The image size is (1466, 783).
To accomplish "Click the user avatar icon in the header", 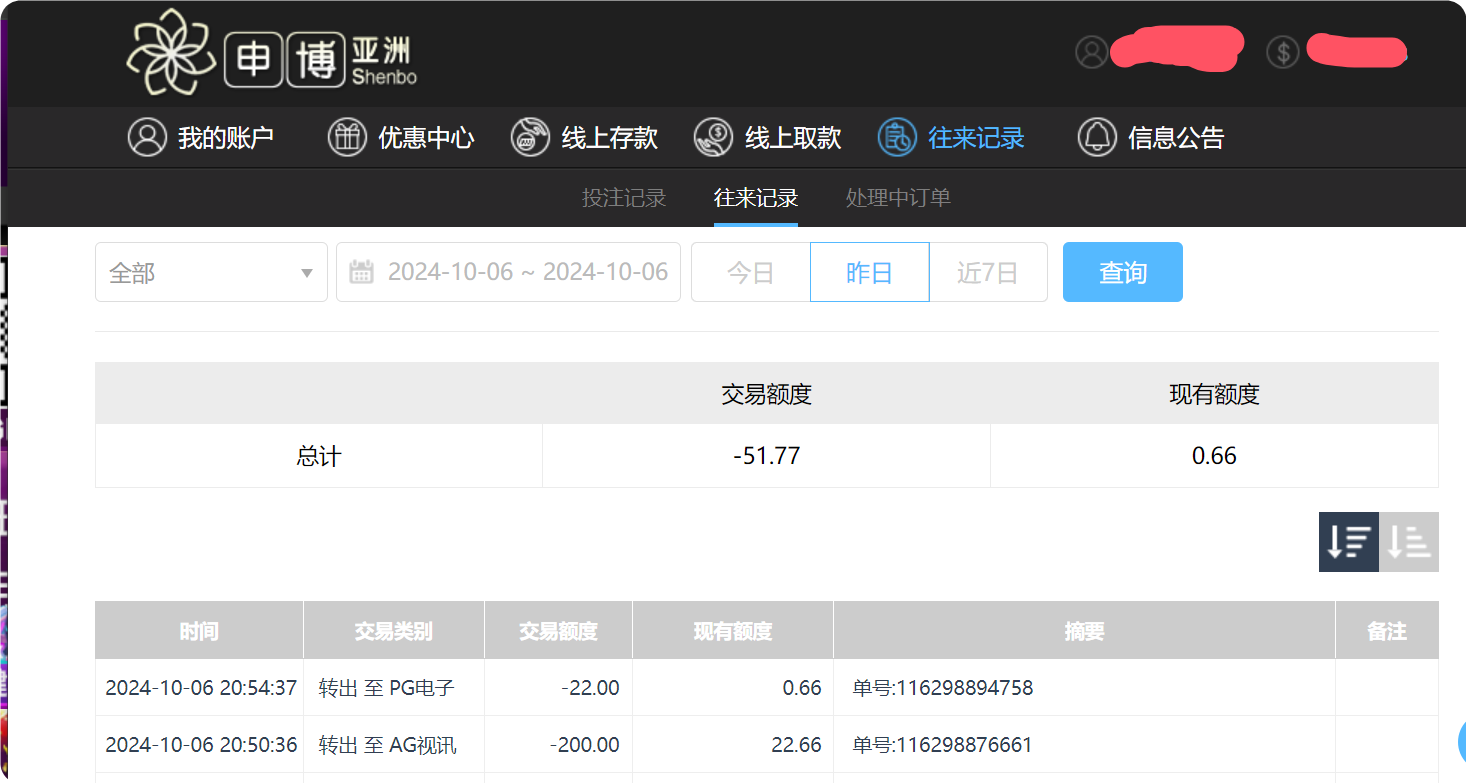I will click(1092, 52).
